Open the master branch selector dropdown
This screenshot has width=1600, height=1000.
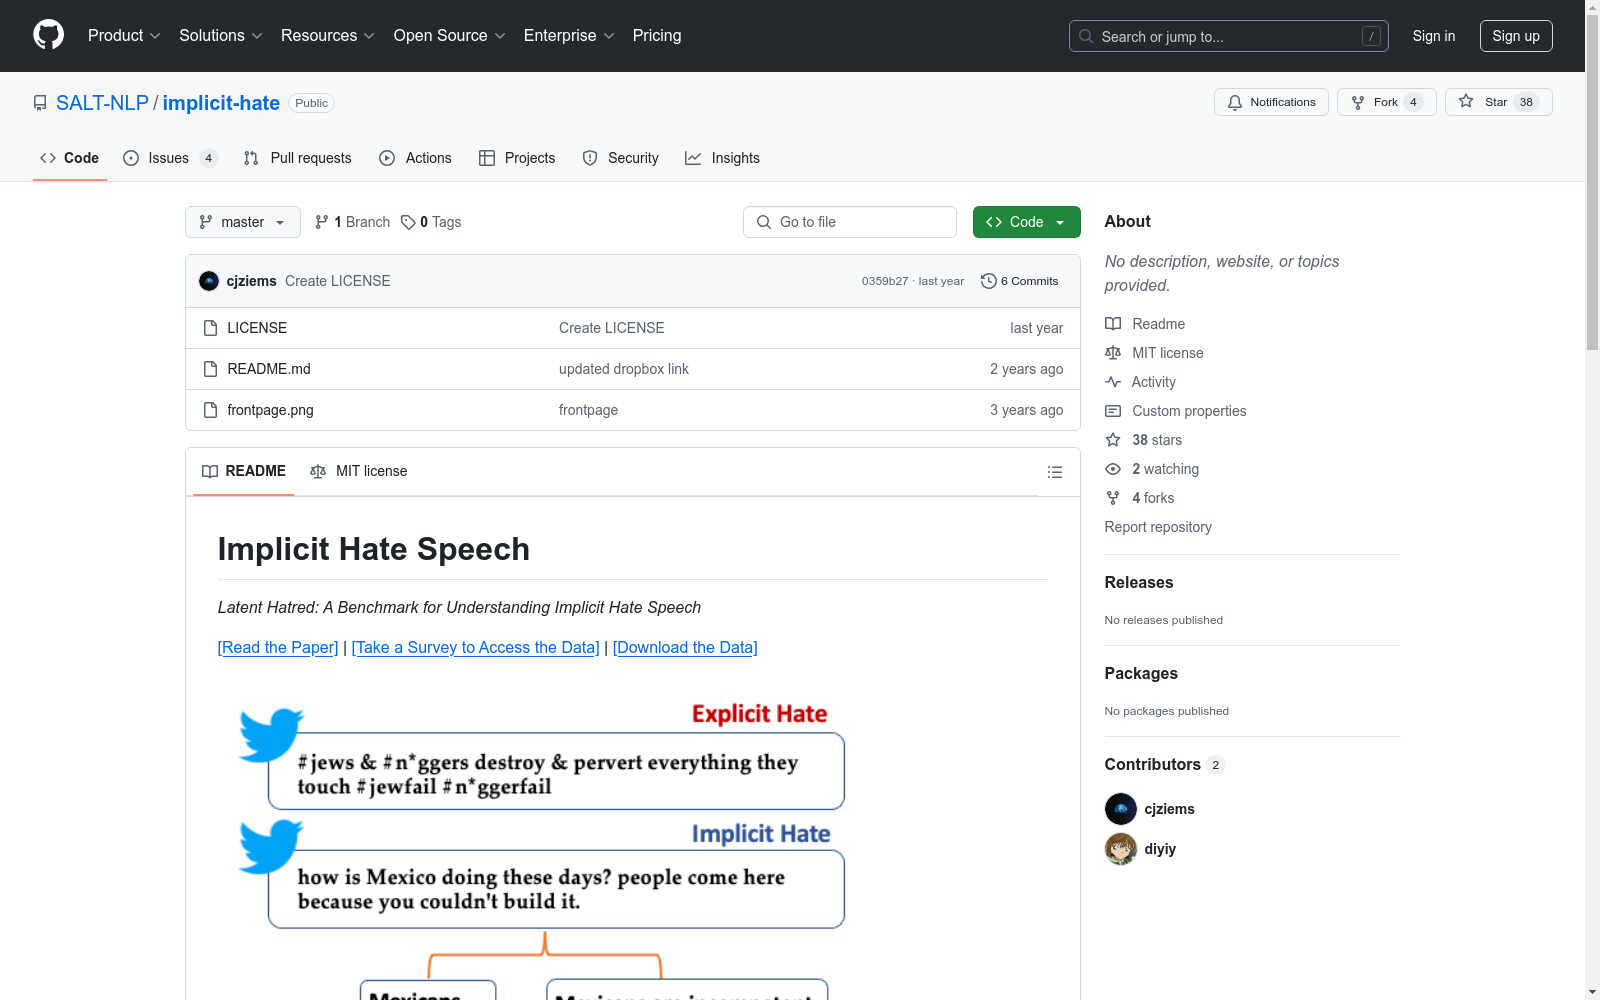(x=243, y=222)
